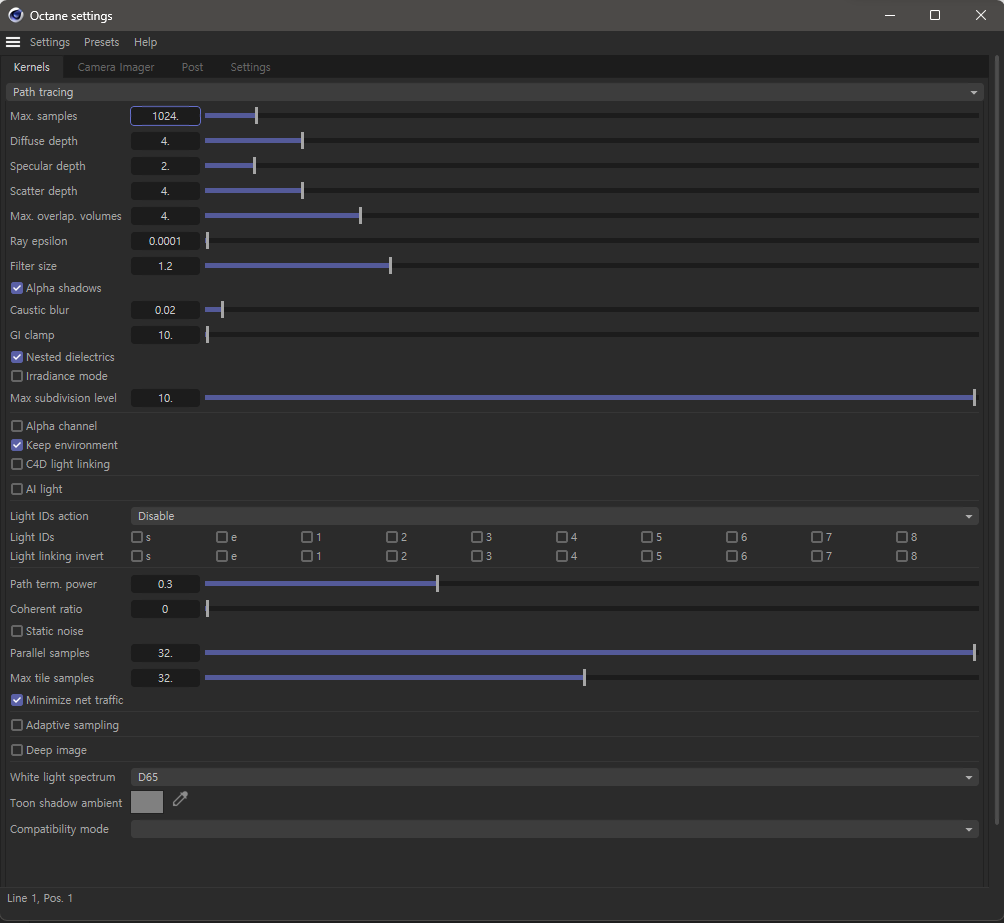
Task: Enable the Alpha channel checkbox
Action: (17, 426)
